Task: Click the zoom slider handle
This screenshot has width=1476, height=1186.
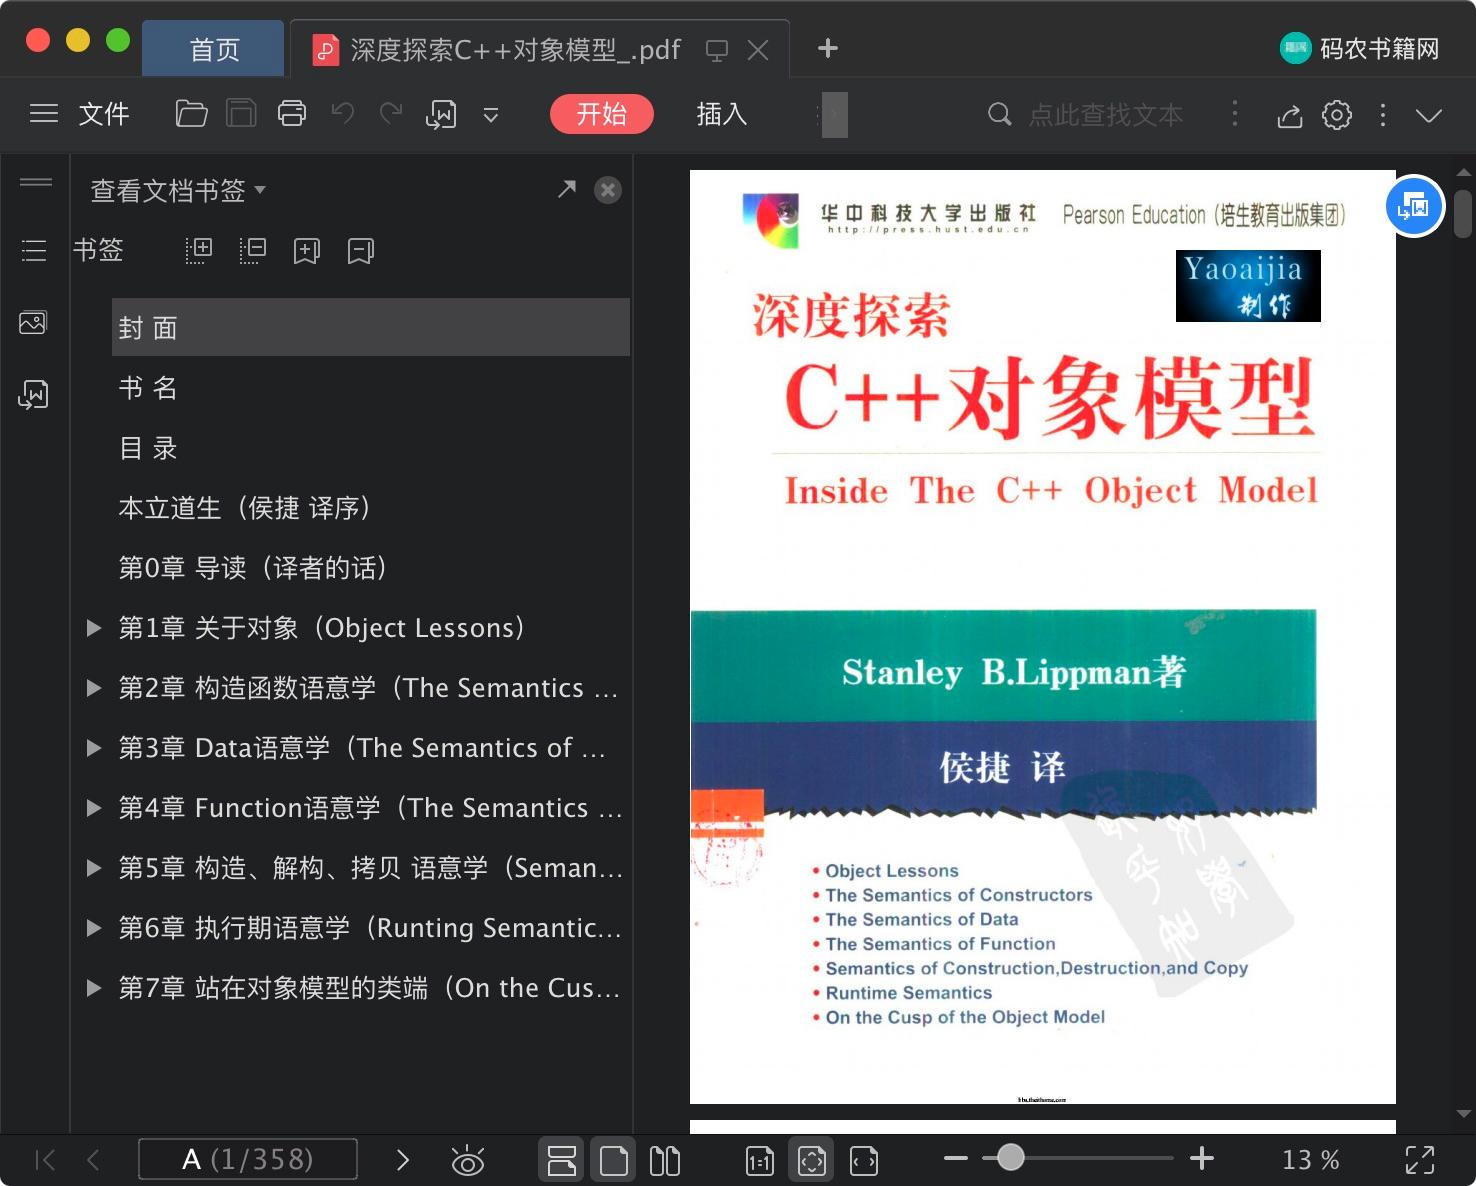Action: tap(1011, 1158)
